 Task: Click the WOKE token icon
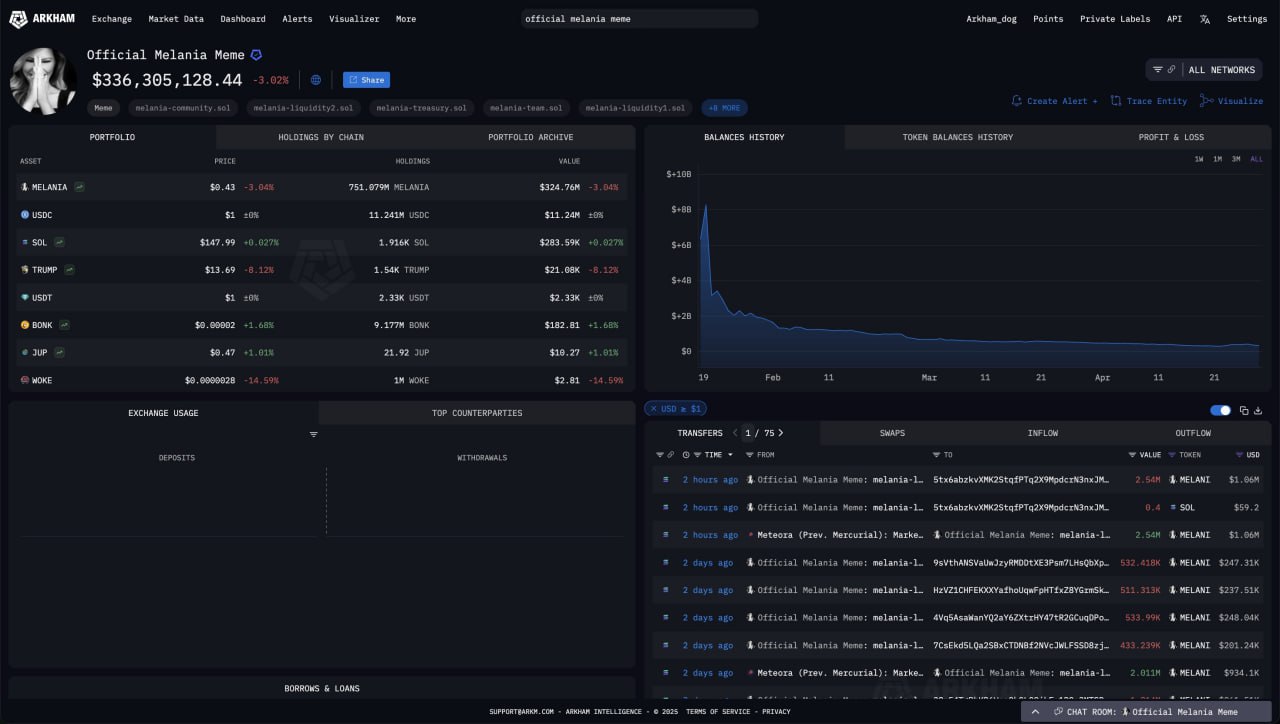[x=25, y=380]
